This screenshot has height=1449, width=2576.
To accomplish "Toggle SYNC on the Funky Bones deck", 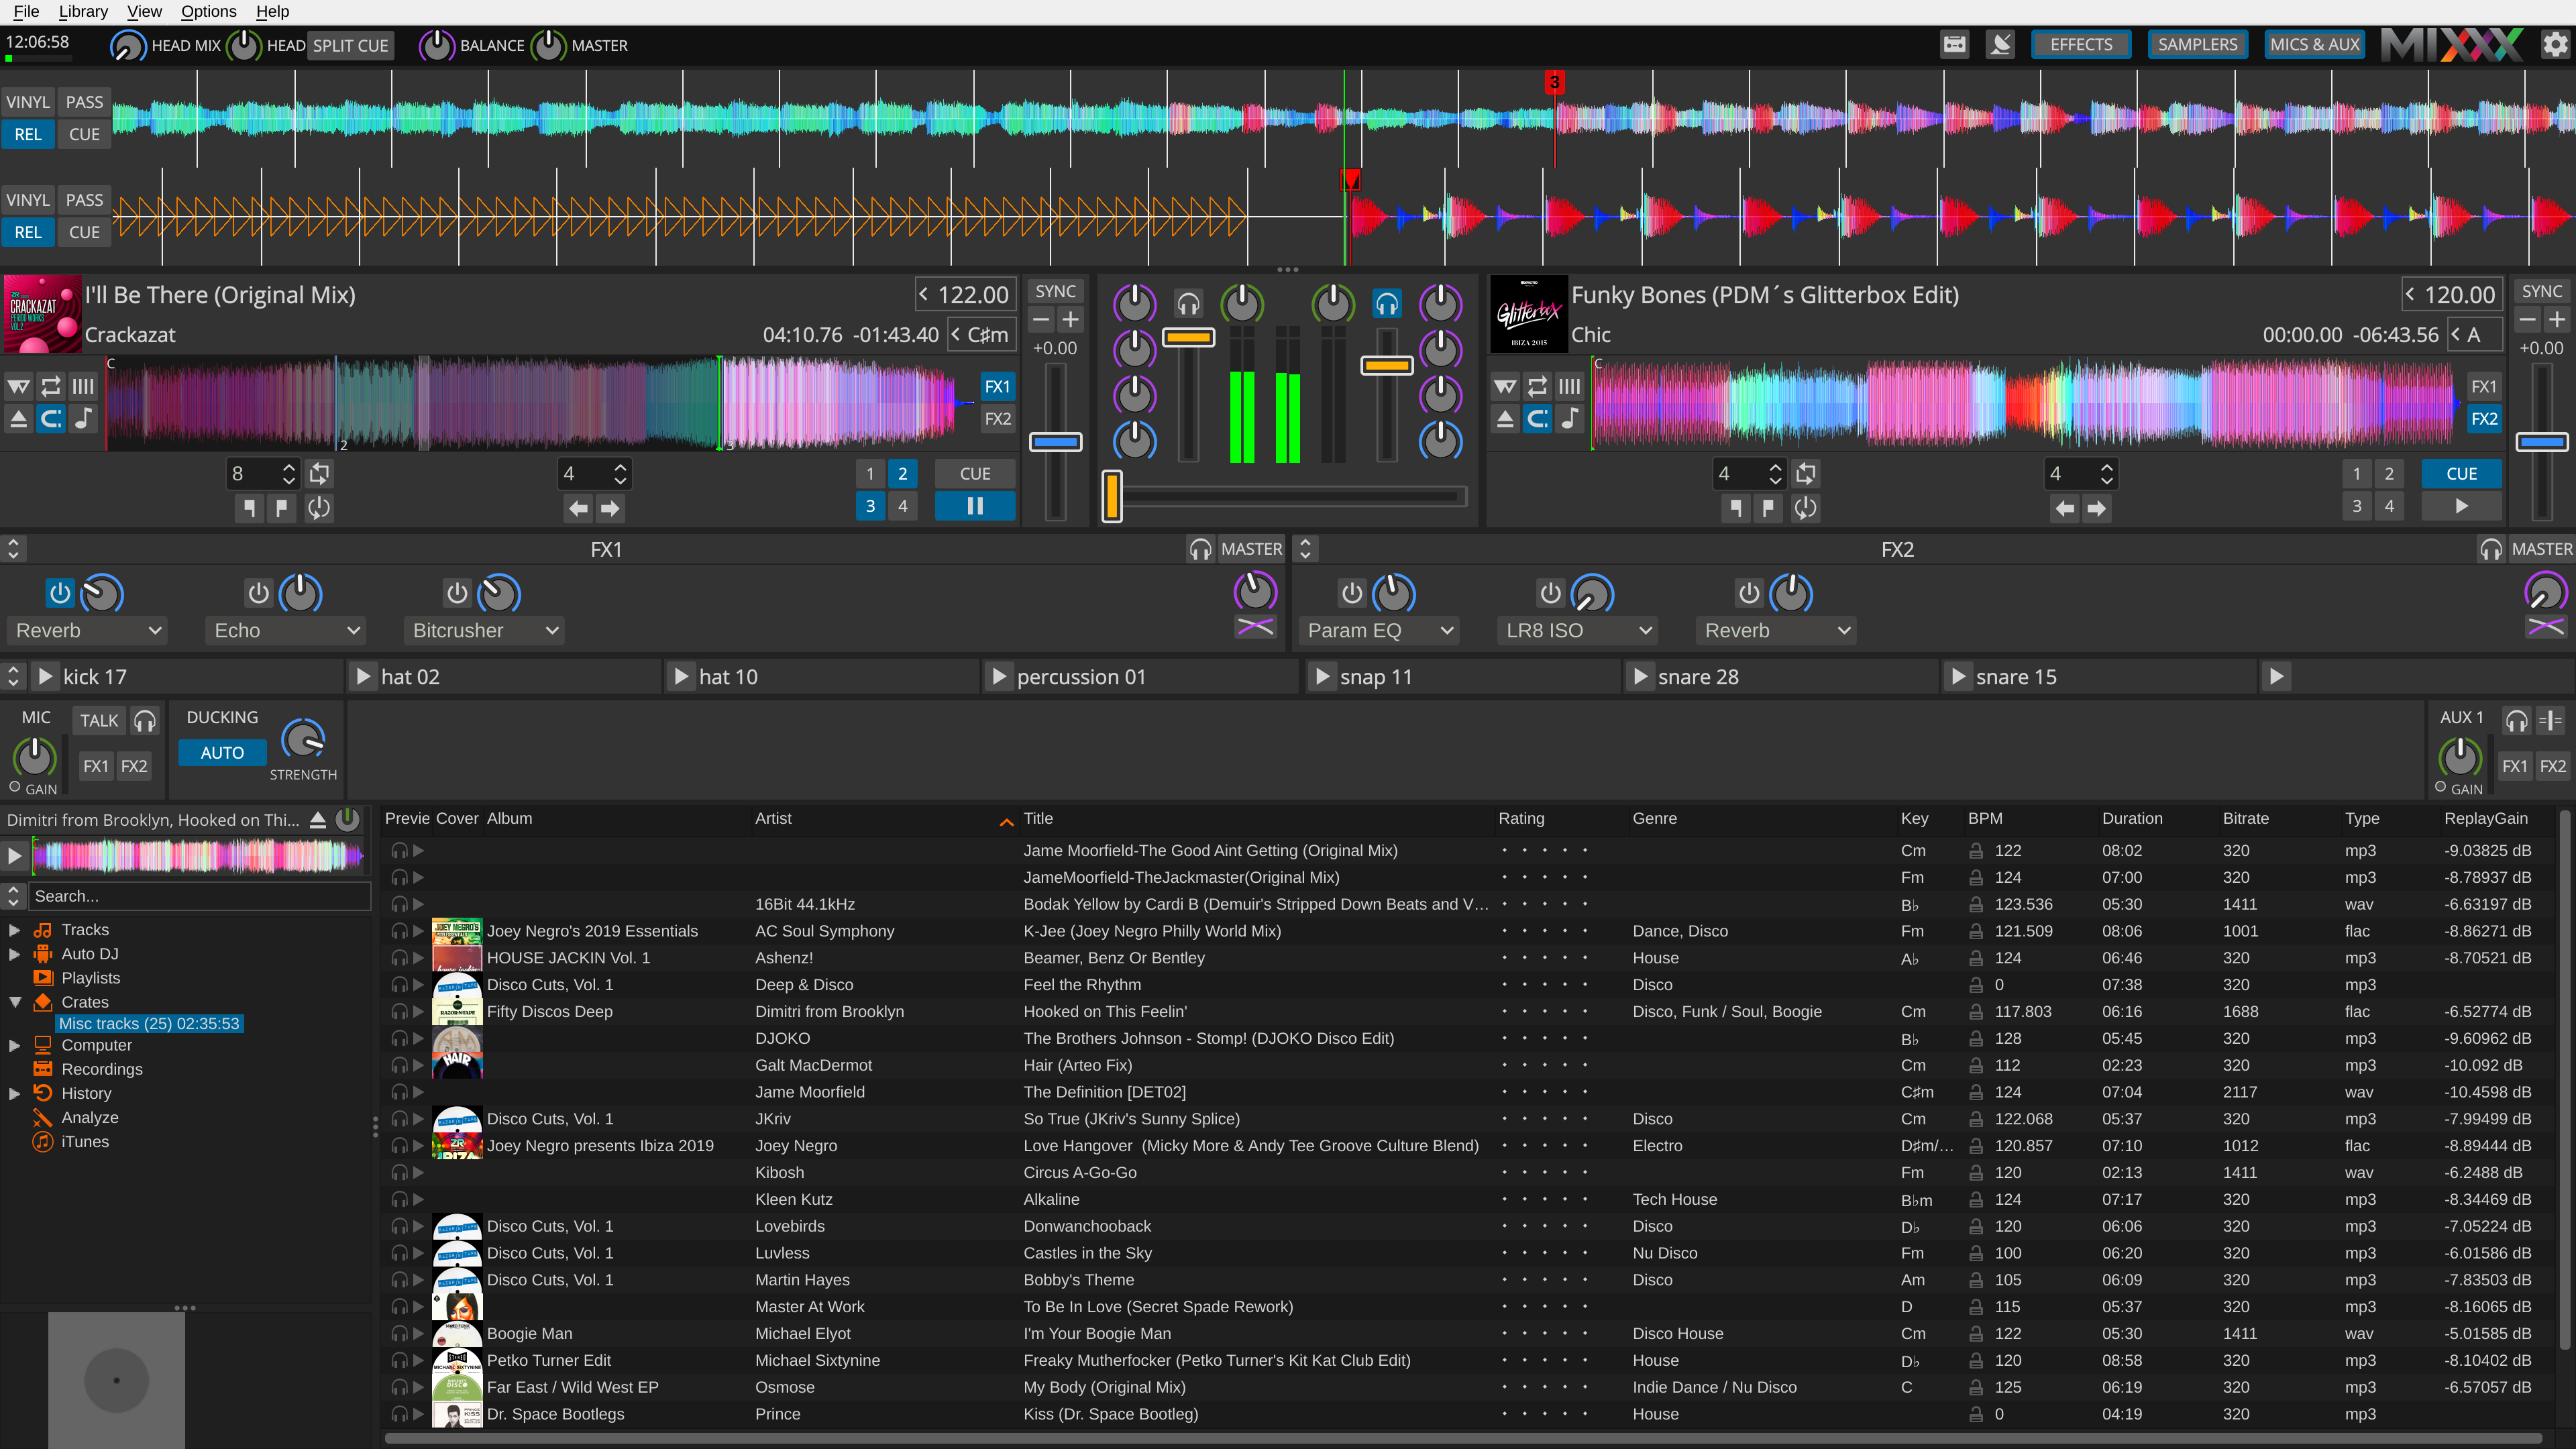I will click(x=2541, y=291).
